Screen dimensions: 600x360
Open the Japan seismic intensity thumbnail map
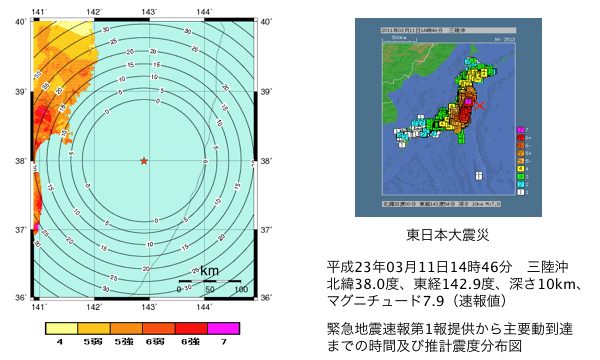click(x=448, y=117)
